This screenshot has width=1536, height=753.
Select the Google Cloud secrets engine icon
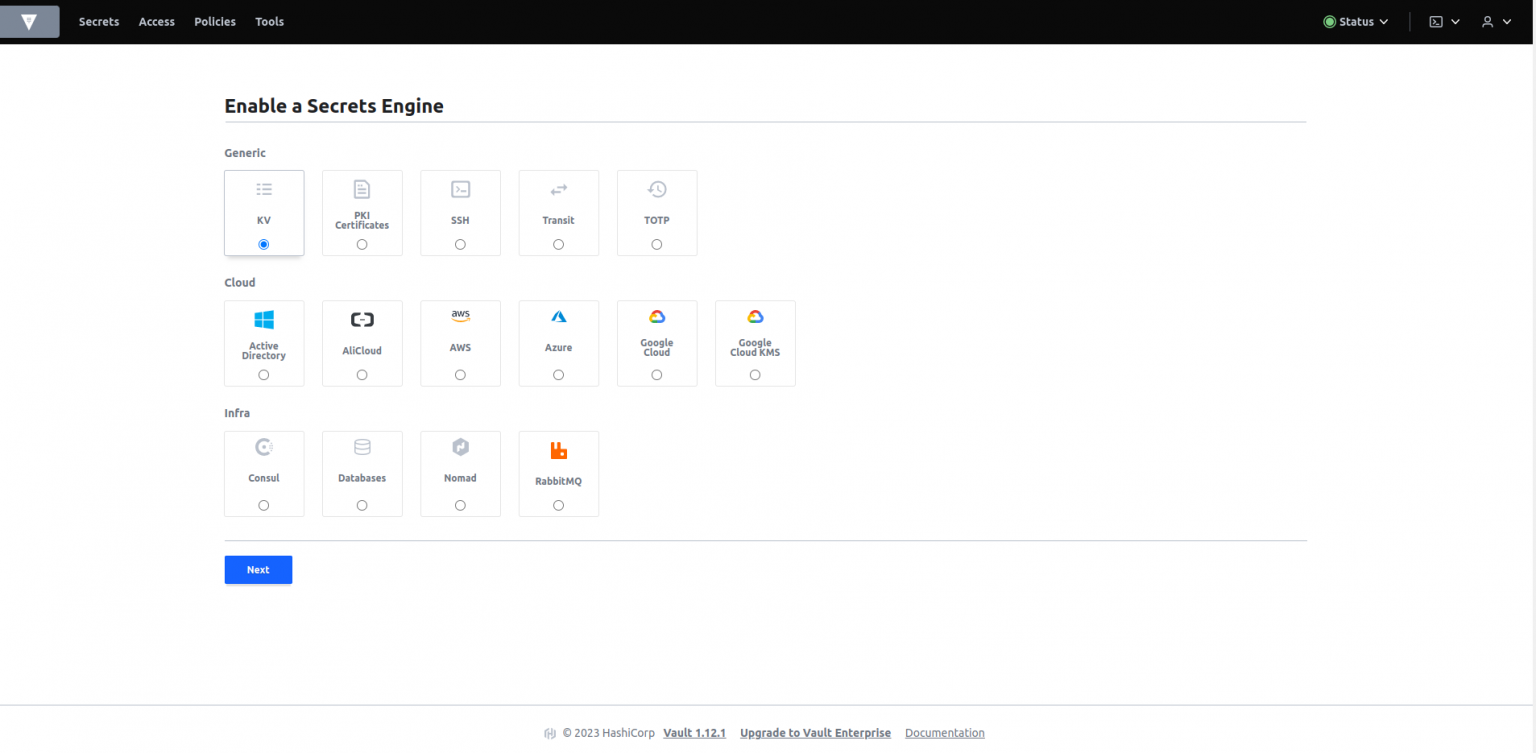tap(657, 315)
